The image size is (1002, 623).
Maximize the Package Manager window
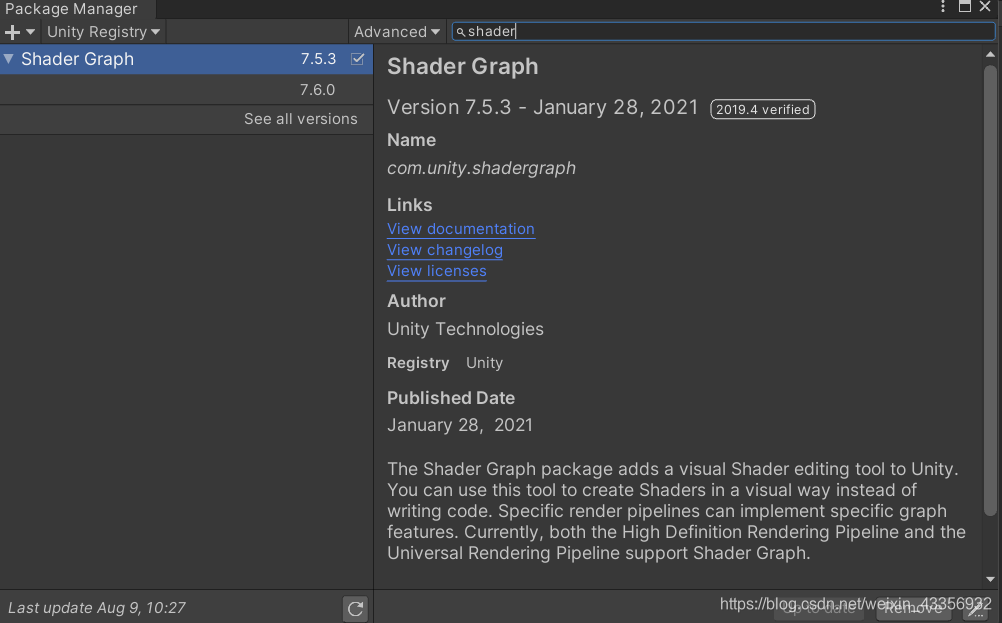(965, 7)
